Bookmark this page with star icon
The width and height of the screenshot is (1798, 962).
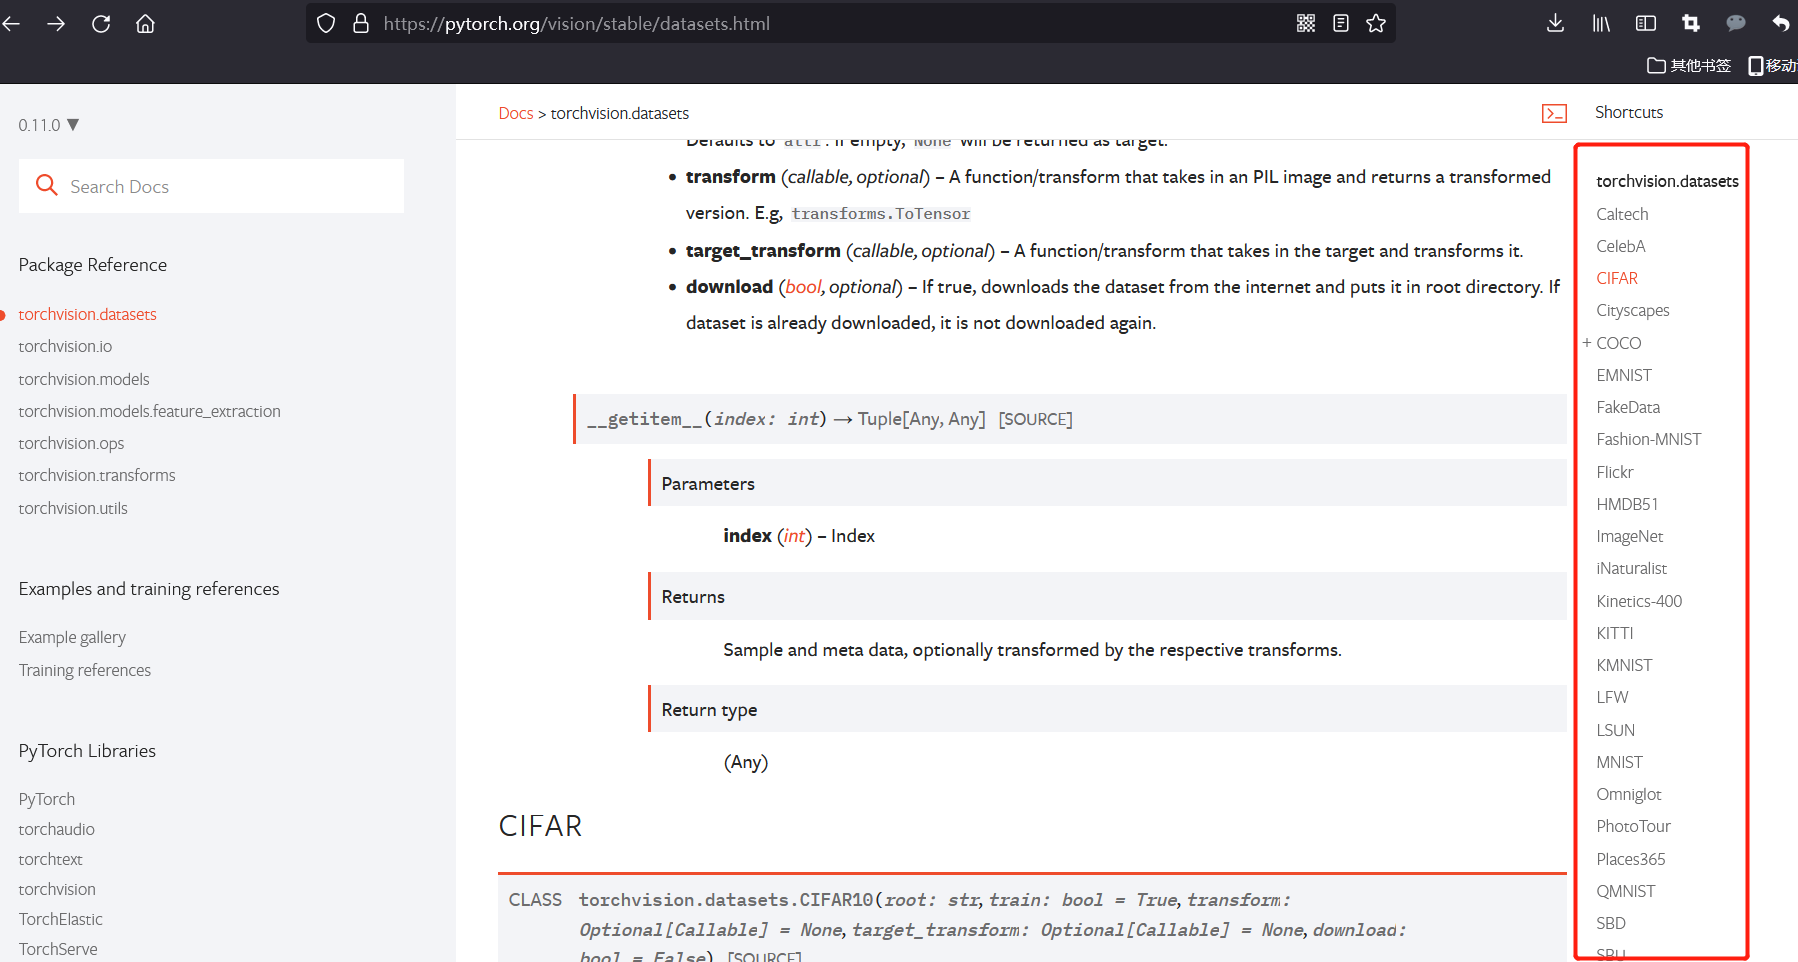click(x=1376, y=23)
